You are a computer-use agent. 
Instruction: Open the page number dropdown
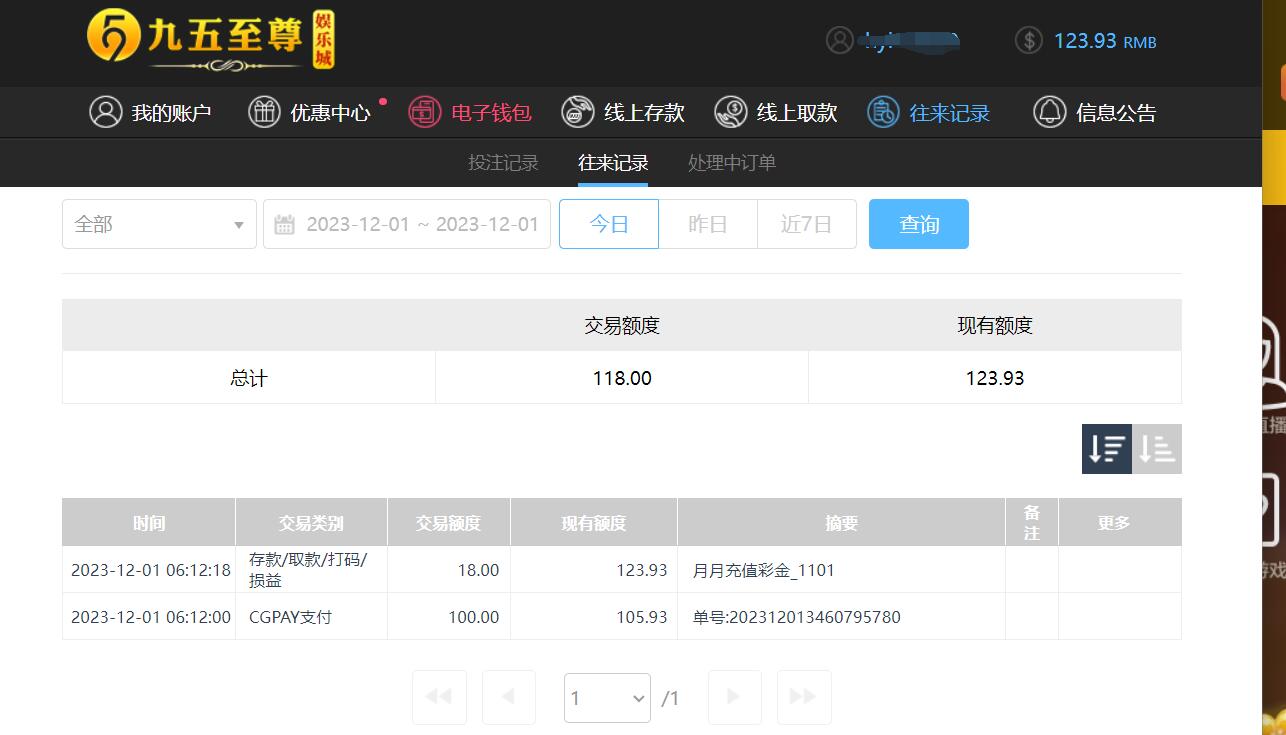coord(607,698)
